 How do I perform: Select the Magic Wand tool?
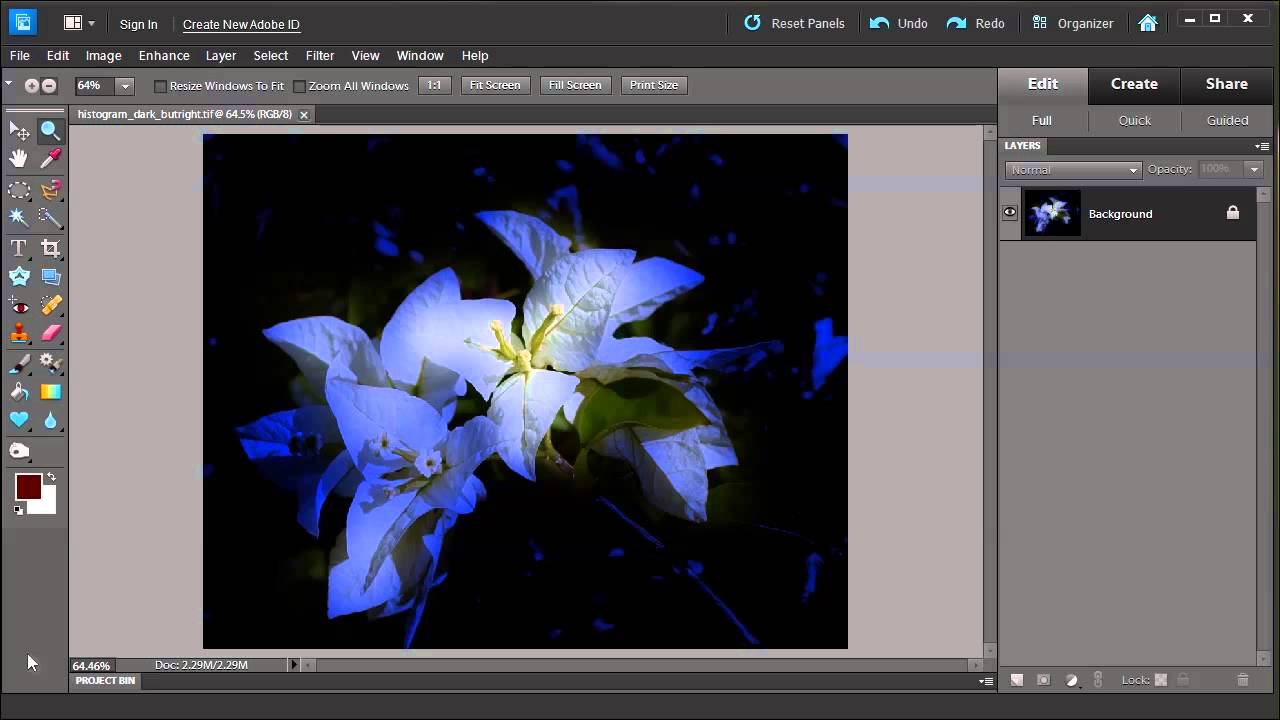[19, 217]
